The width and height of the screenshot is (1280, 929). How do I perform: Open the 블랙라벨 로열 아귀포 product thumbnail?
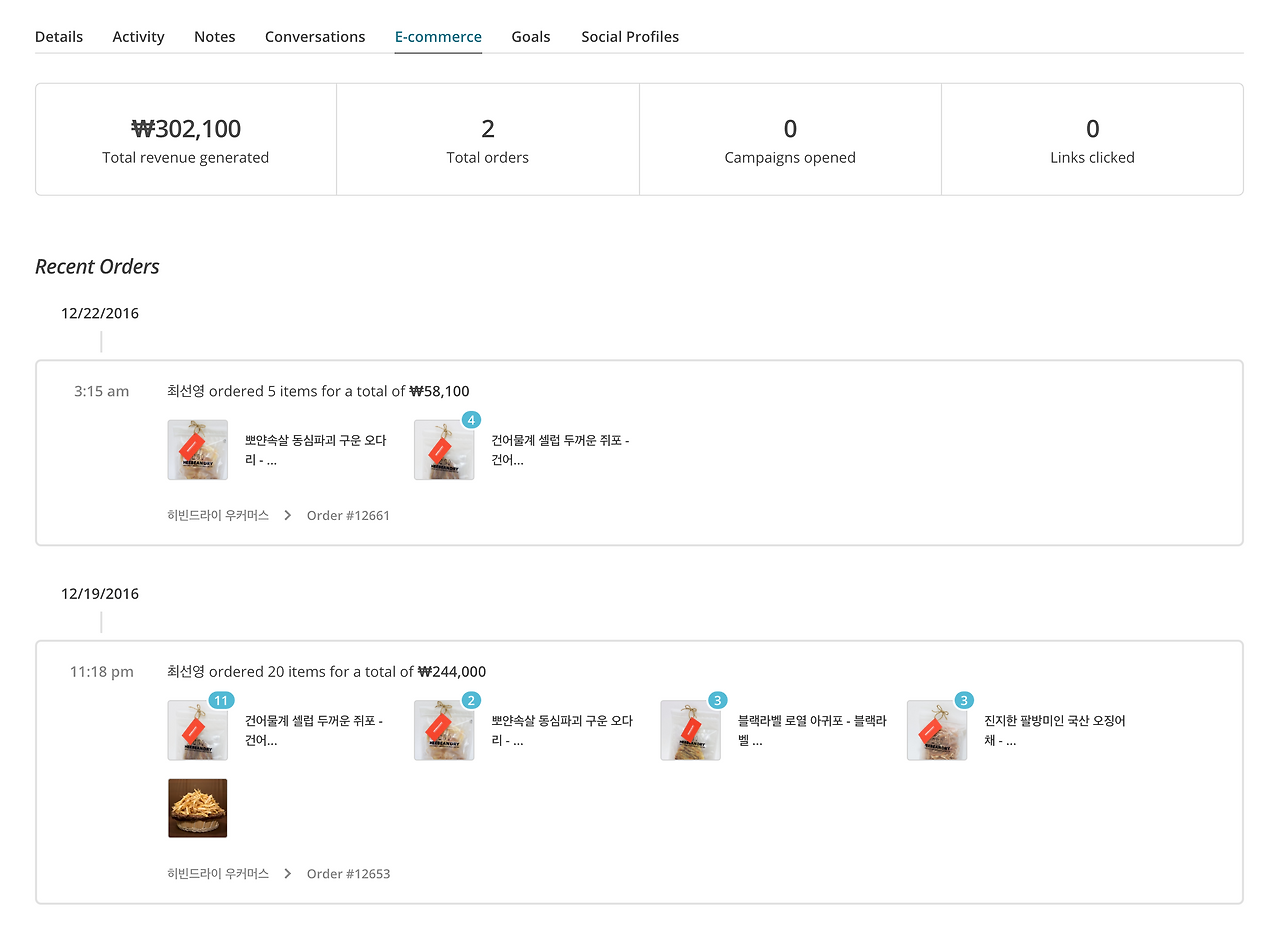(x=691, y=730)
